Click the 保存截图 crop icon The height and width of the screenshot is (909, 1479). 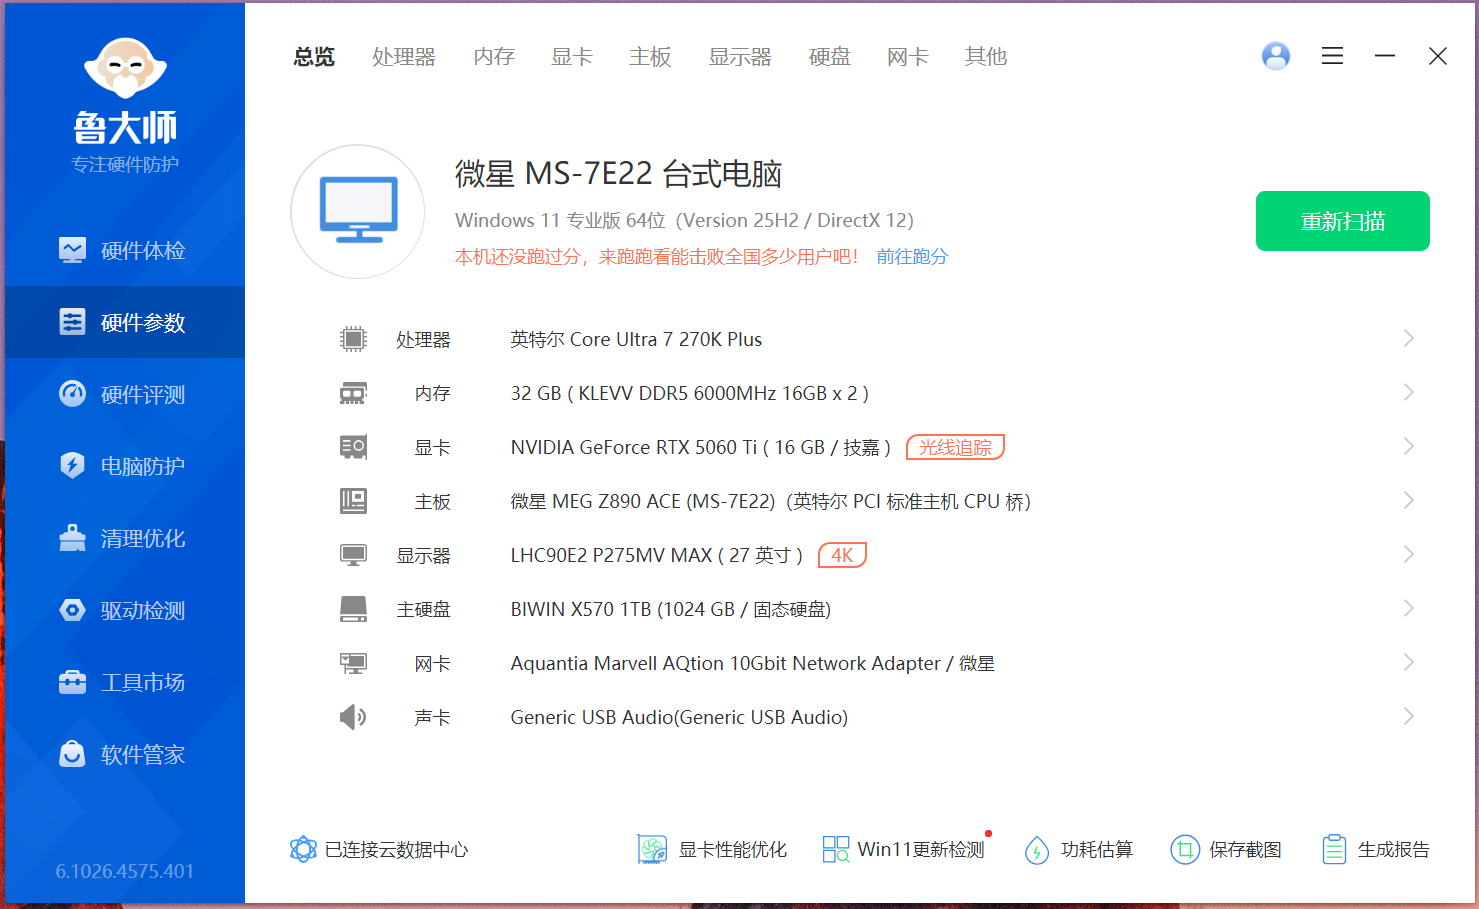1185,849
